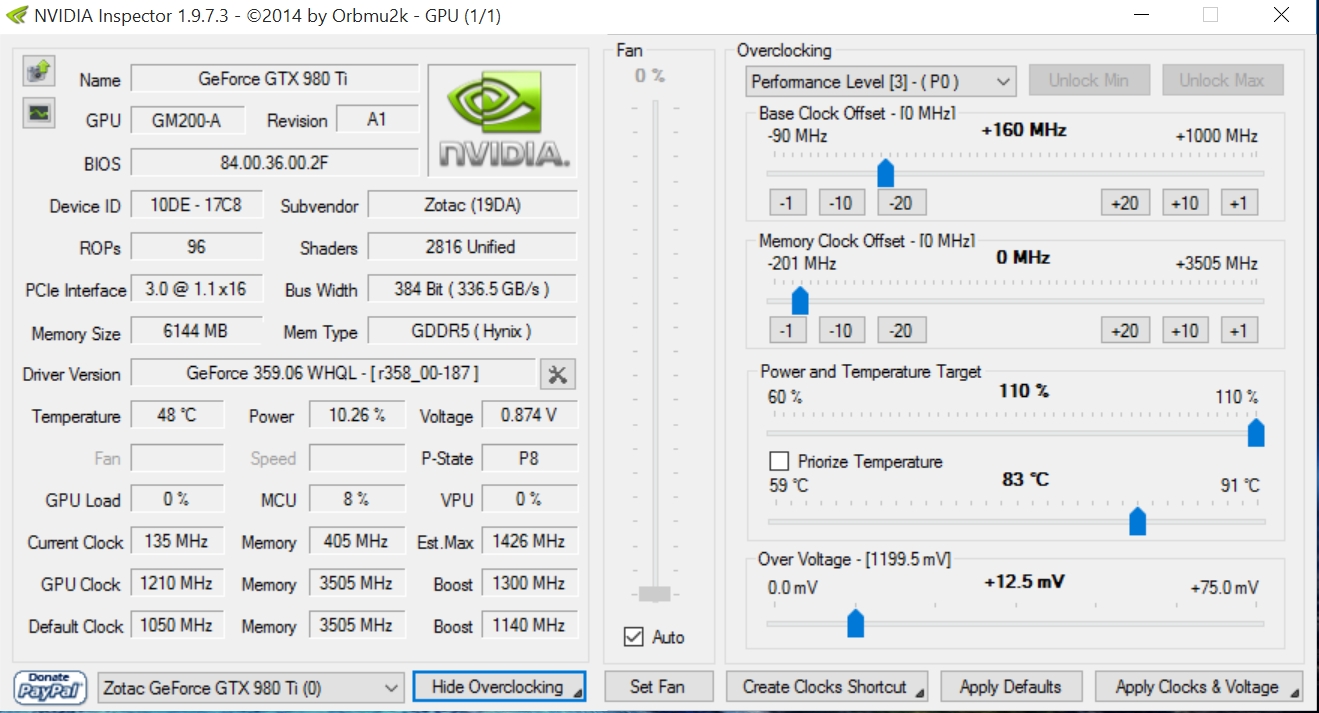Viewport: 1319px width, 713px height.
Task: Click the fan speed vertical slider thumb
Action: pos(654,594)
